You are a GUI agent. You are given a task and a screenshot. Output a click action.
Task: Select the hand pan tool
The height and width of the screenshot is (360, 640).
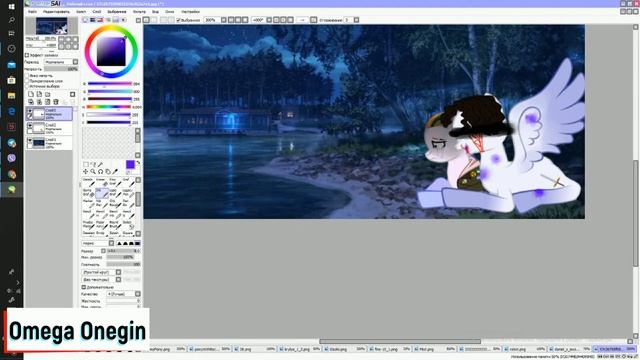[108, 171]
